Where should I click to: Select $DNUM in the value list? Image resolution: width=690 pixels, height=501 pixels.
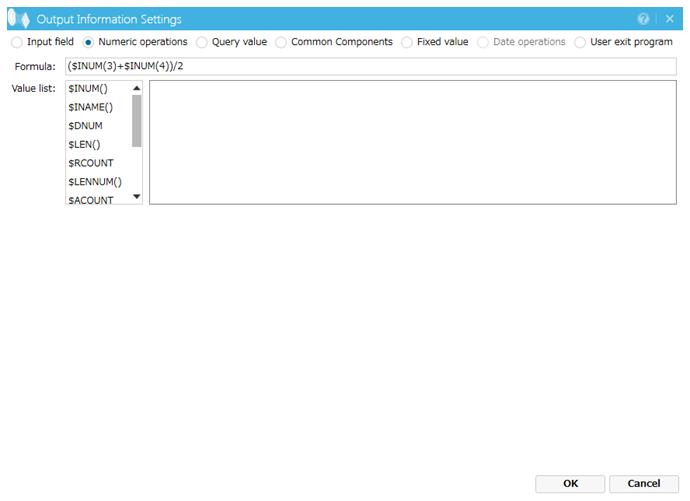pos(85,126)
